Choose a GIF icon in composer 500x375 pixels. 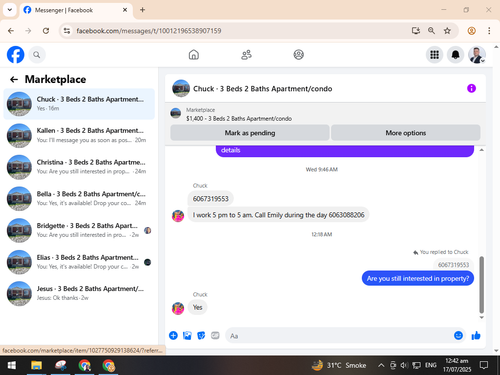215,335
